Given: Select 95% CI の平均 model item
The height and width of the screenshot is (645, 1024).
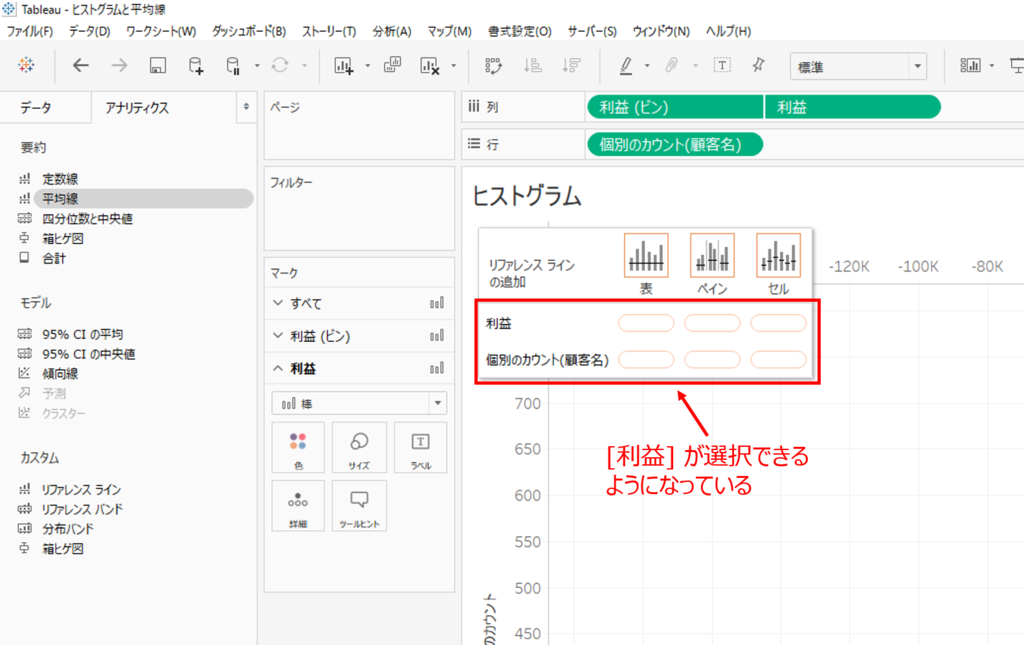Looking at the screenshot, I should (82, 334).
